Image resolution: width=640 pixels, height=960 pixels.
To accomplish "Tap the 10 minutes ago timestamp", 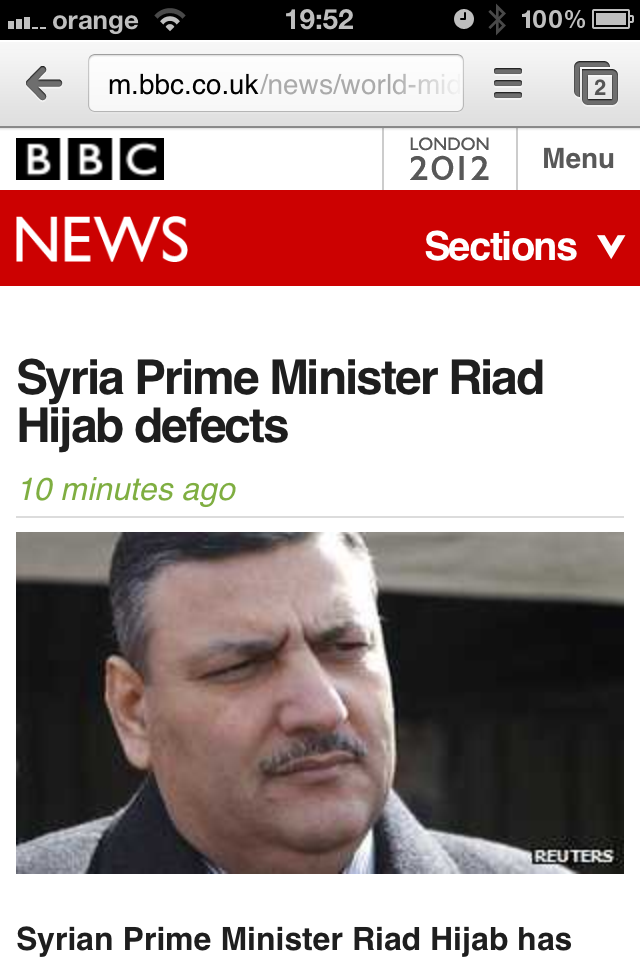I will 127,490.
